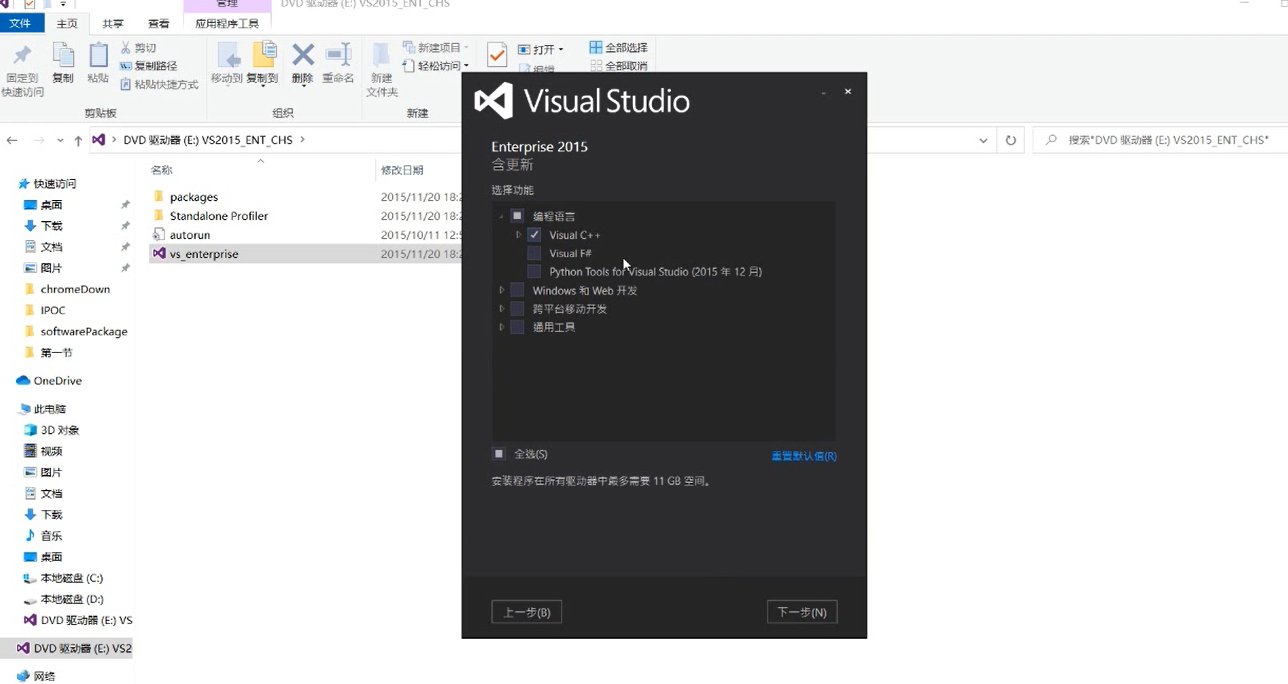This screenshot has width=1288, height=684.
Task: Click the Explorer Forward navigation arrow
Action: 39,140
